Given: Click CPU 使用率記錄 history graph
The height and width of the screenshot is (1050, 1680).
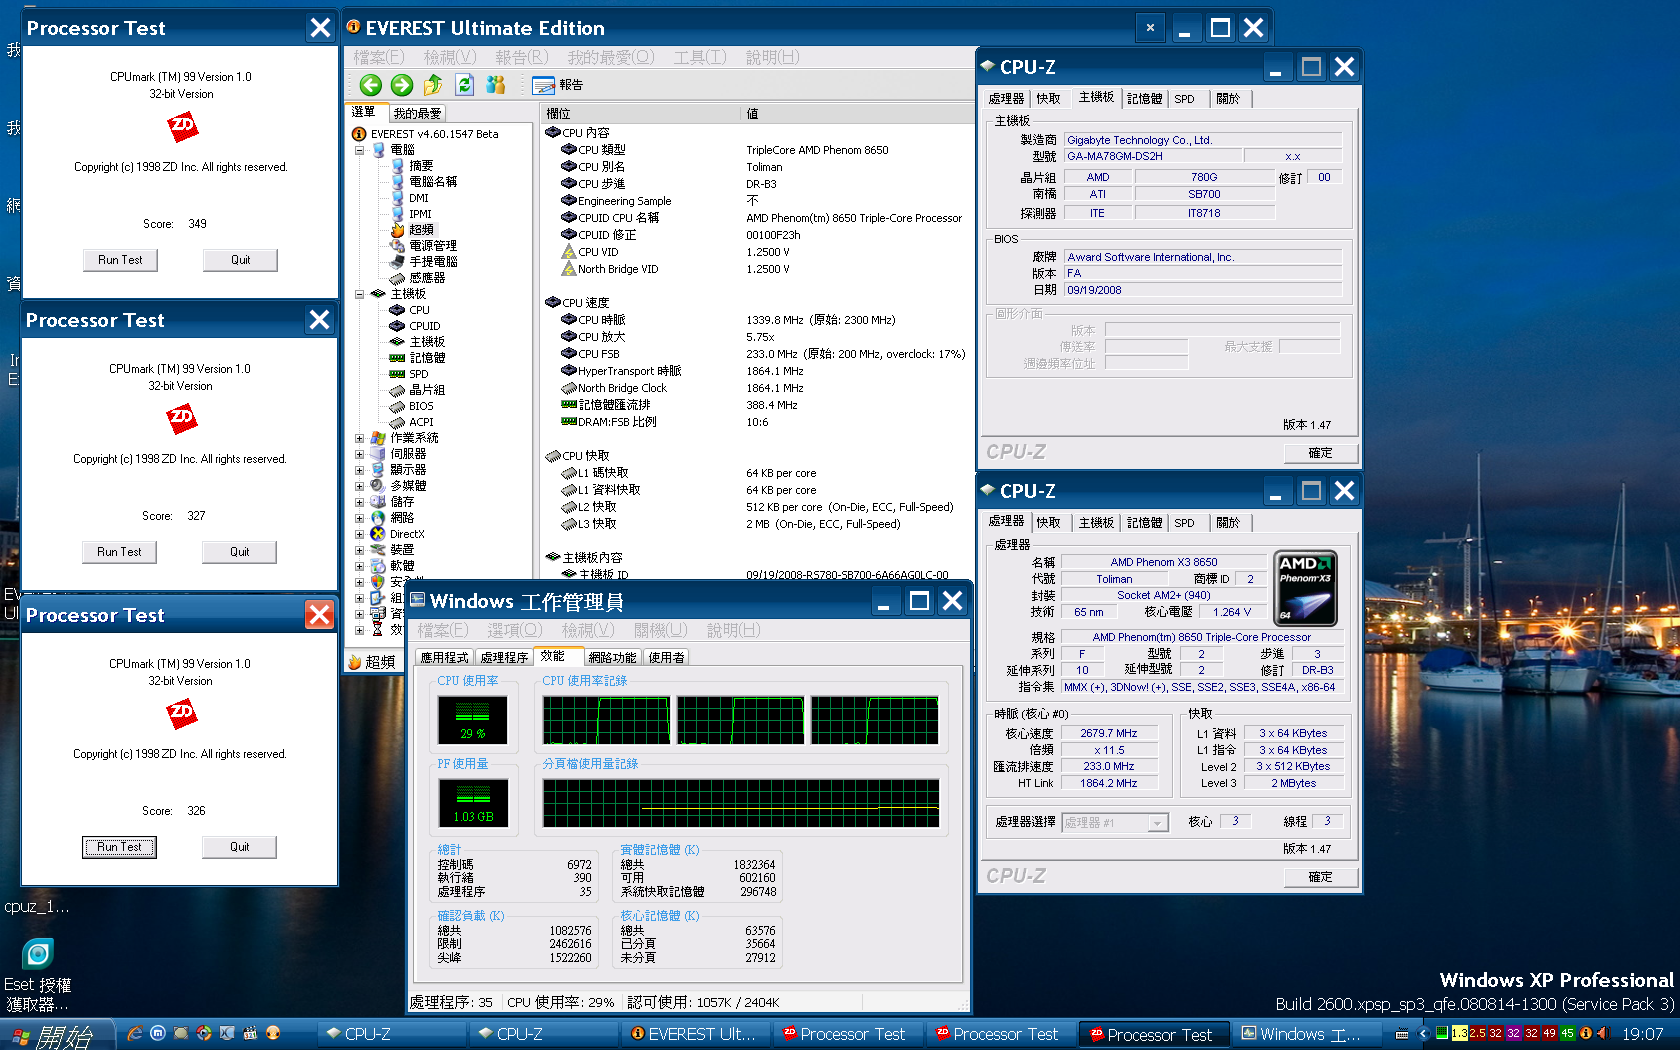Looking at the screenshot, I should coord(740,720).
